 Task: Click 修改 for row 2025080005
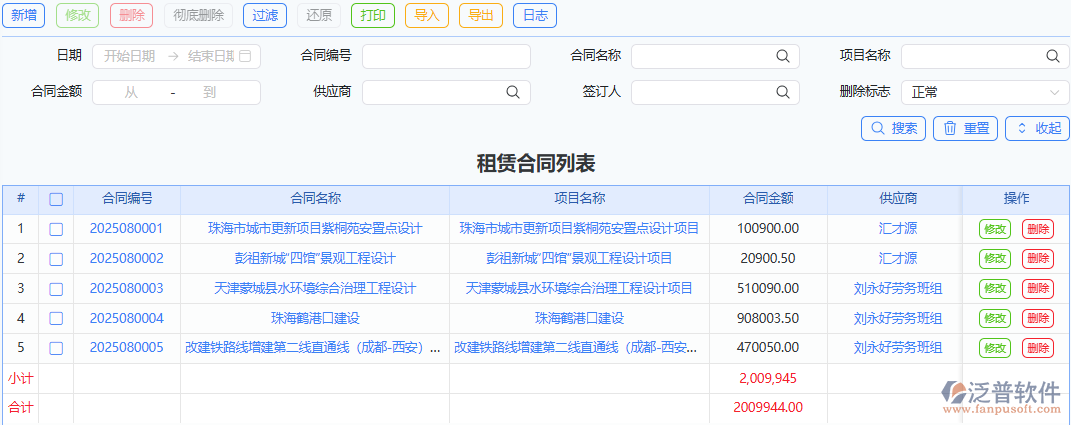click(x=994, y=348)
